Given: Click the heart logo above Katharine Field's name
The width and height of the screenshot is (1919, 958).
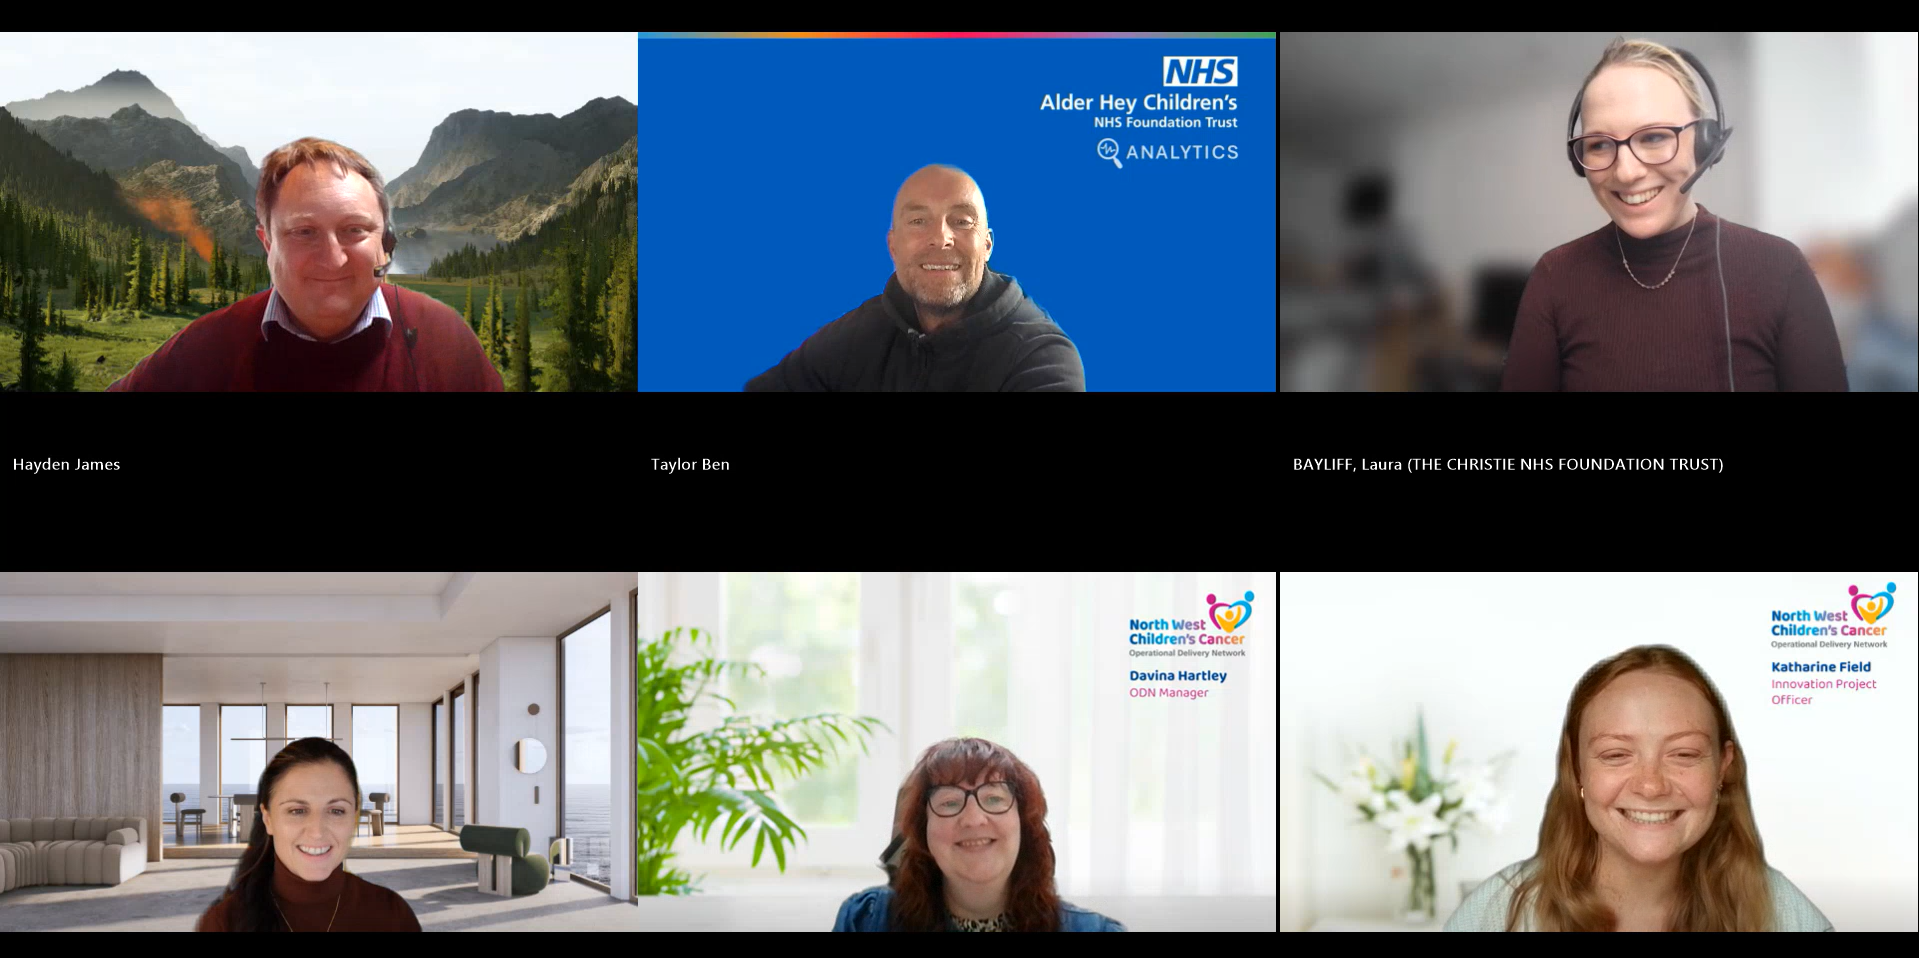Looking at the screenshot, I should click(1871, 603).
